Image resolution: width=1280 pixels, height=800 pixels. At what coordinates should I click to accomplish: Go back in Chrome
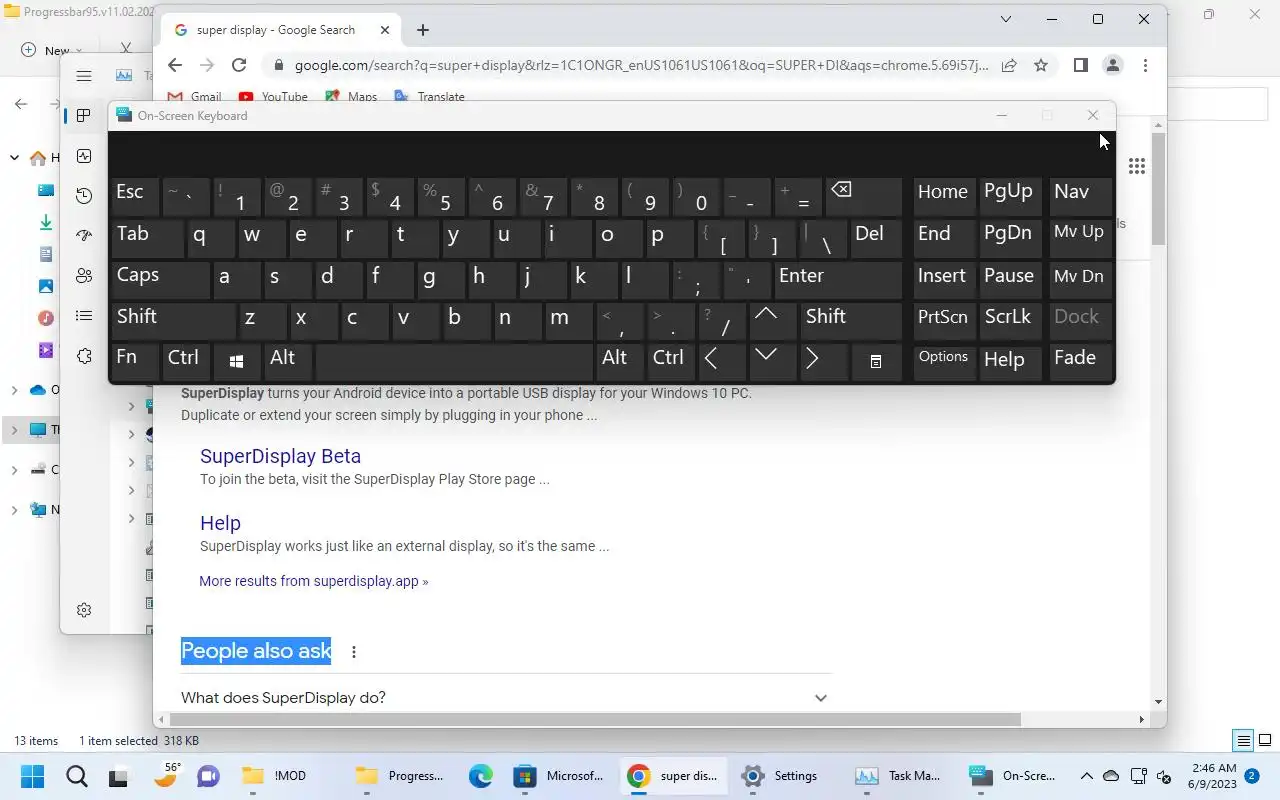click(x=175, y=65)
